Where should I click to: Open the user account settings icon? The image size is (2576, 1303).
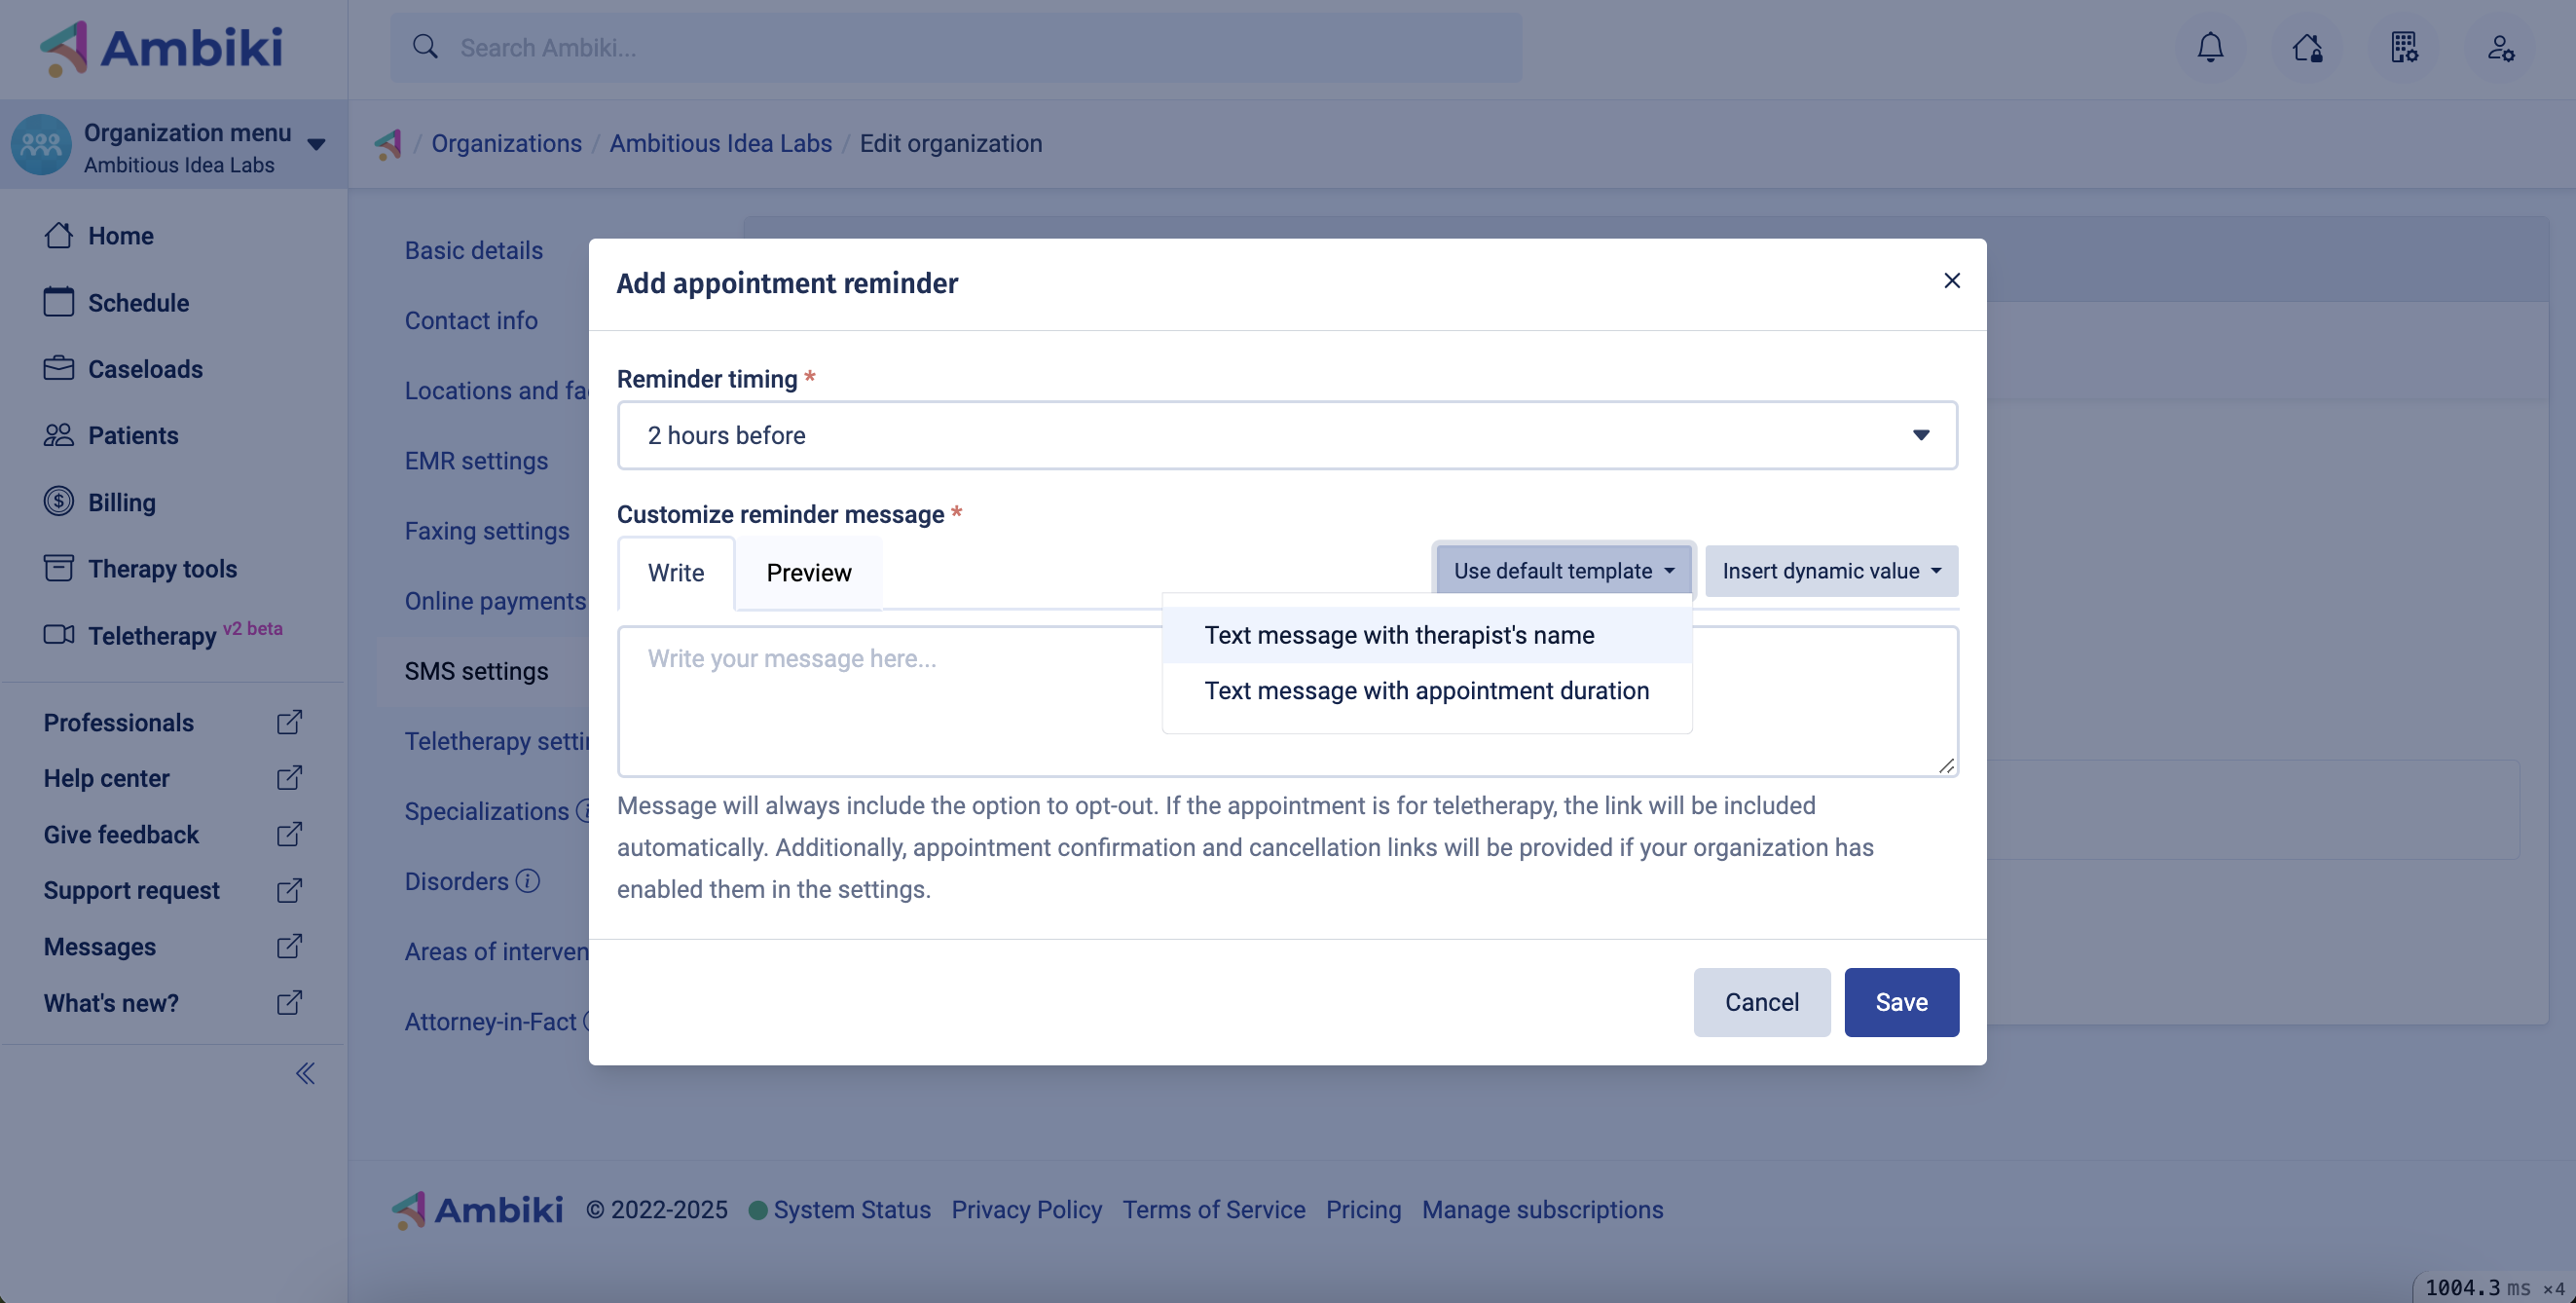[x=2500, y=47]
